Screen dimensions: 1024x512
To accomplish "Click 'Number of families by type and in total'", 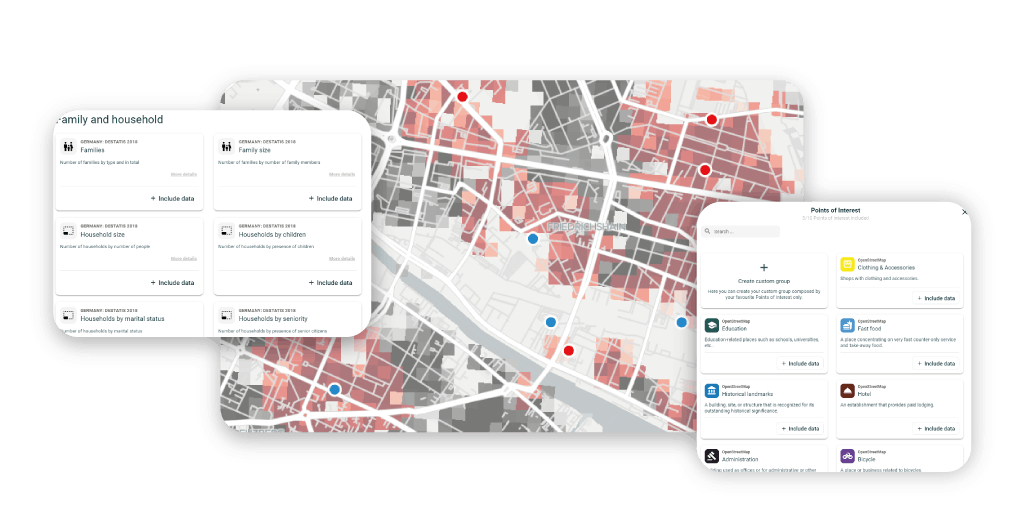I will pos(99,162).
